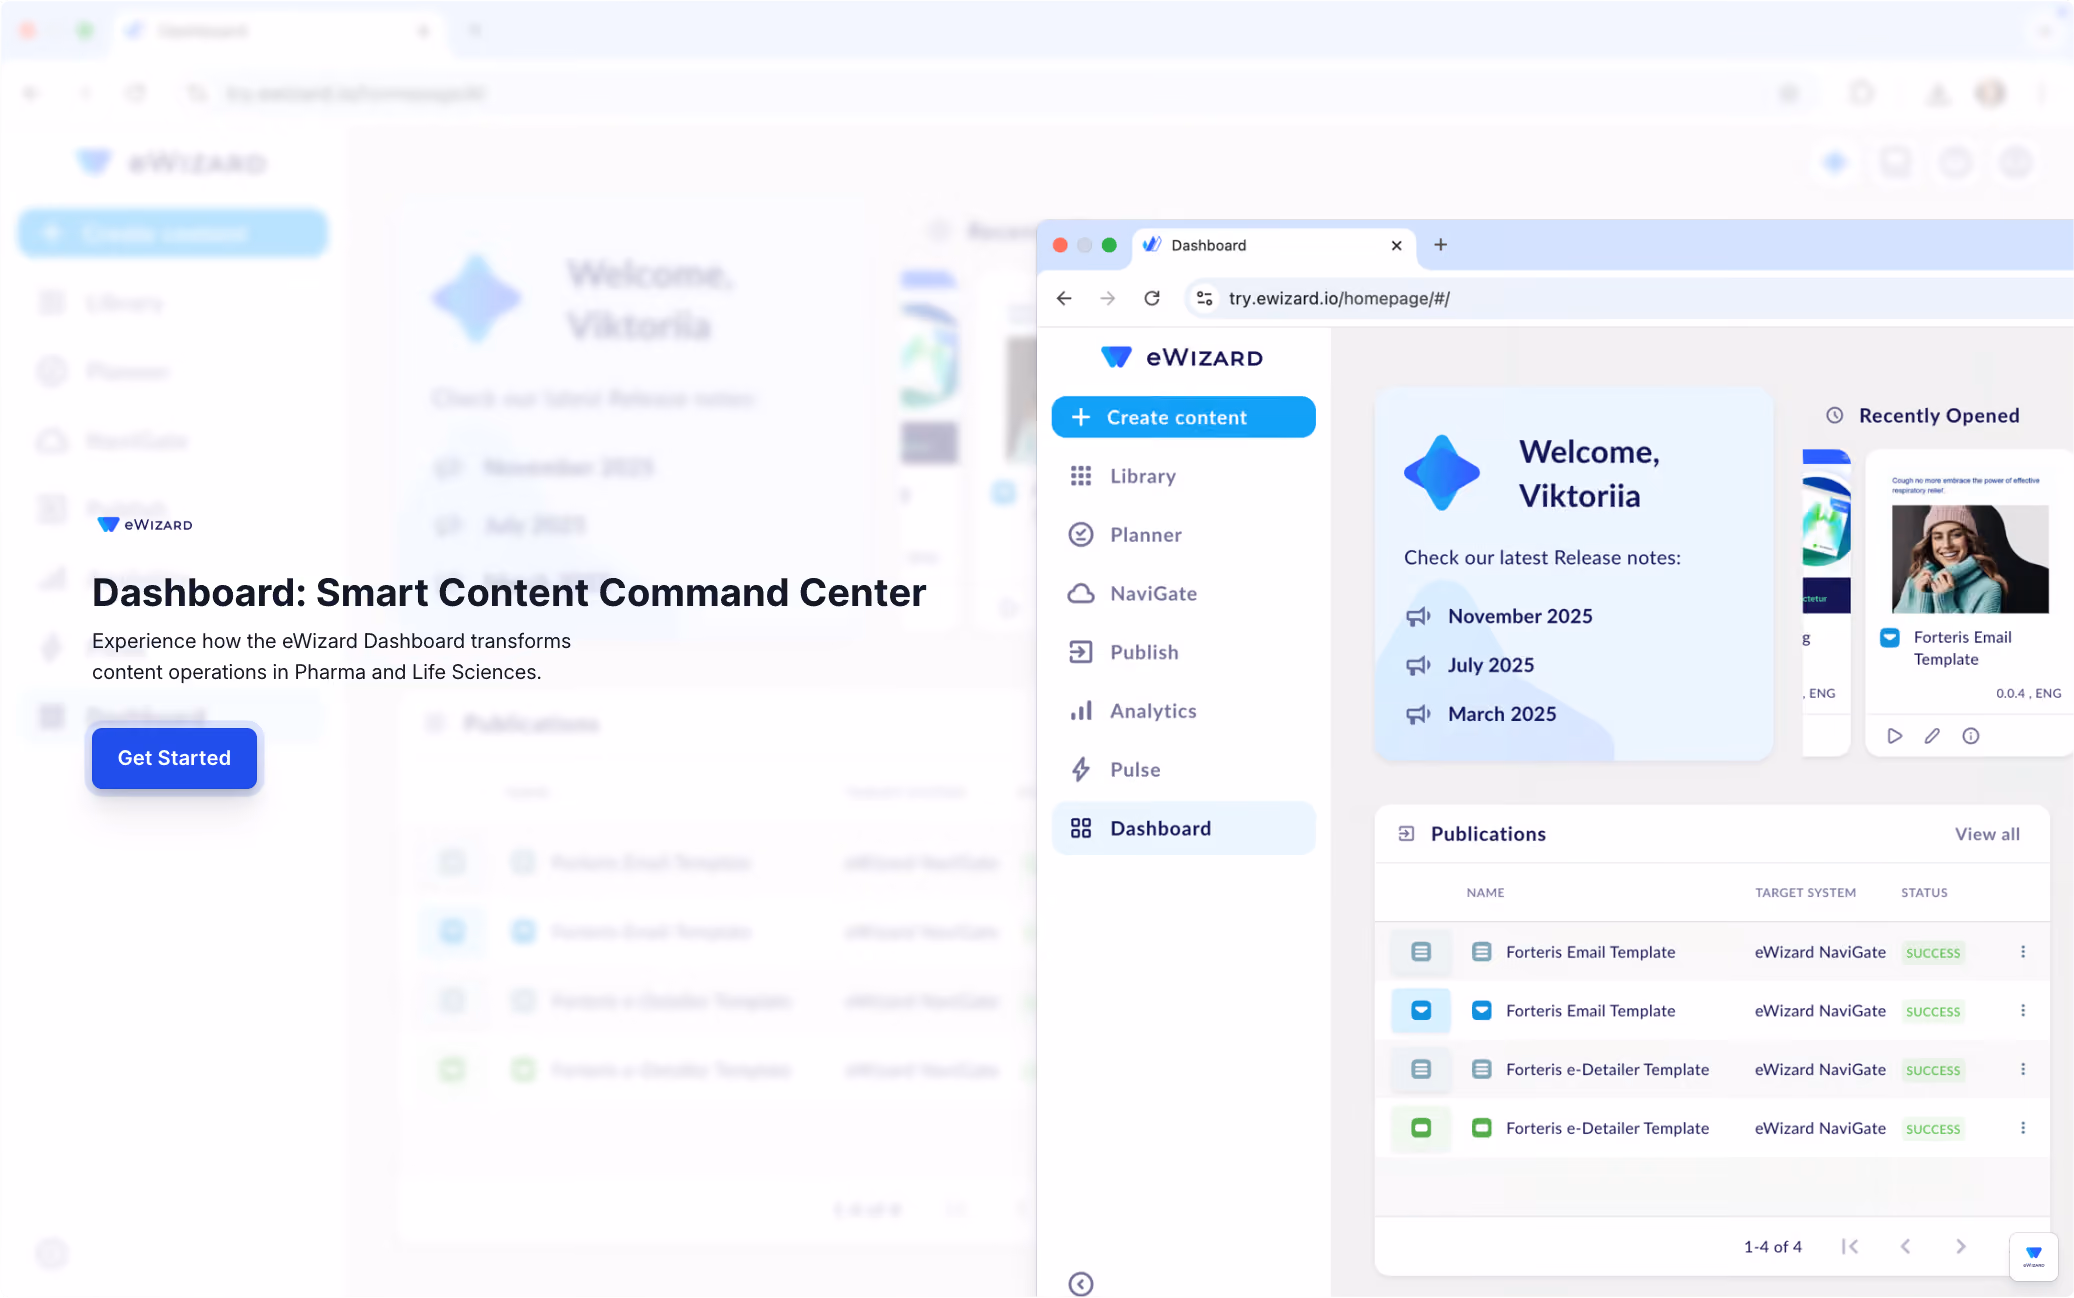
Task: Open the site information icon beside the URL
Action: 1204,298
